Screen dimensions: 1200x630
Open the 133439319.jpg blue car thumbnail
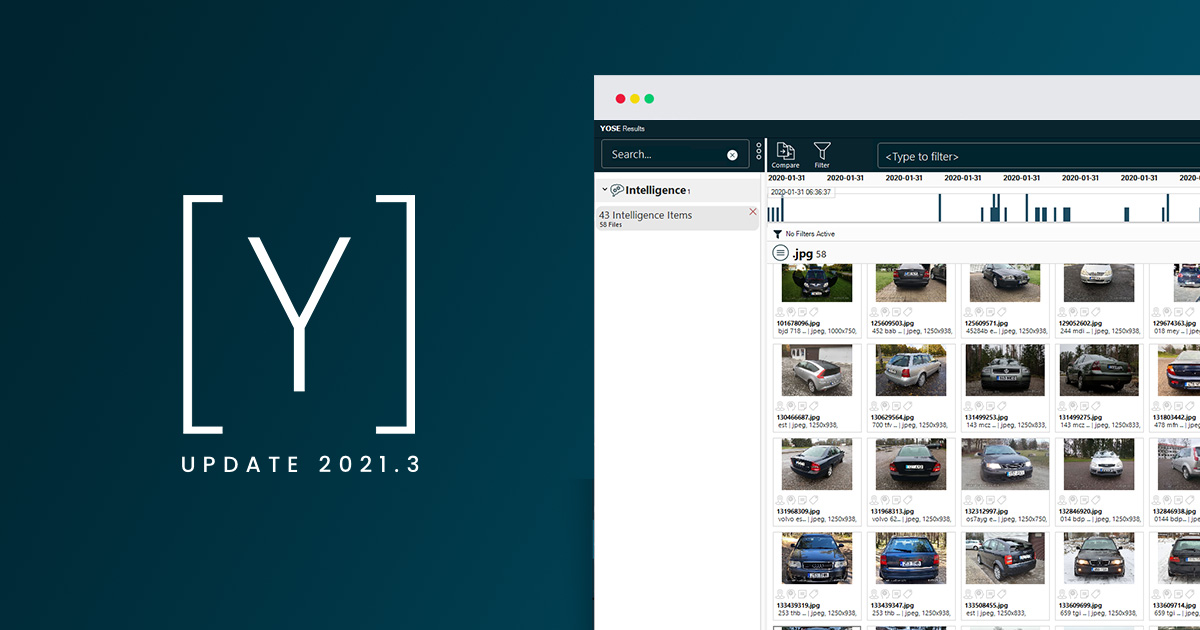(817, 558)
